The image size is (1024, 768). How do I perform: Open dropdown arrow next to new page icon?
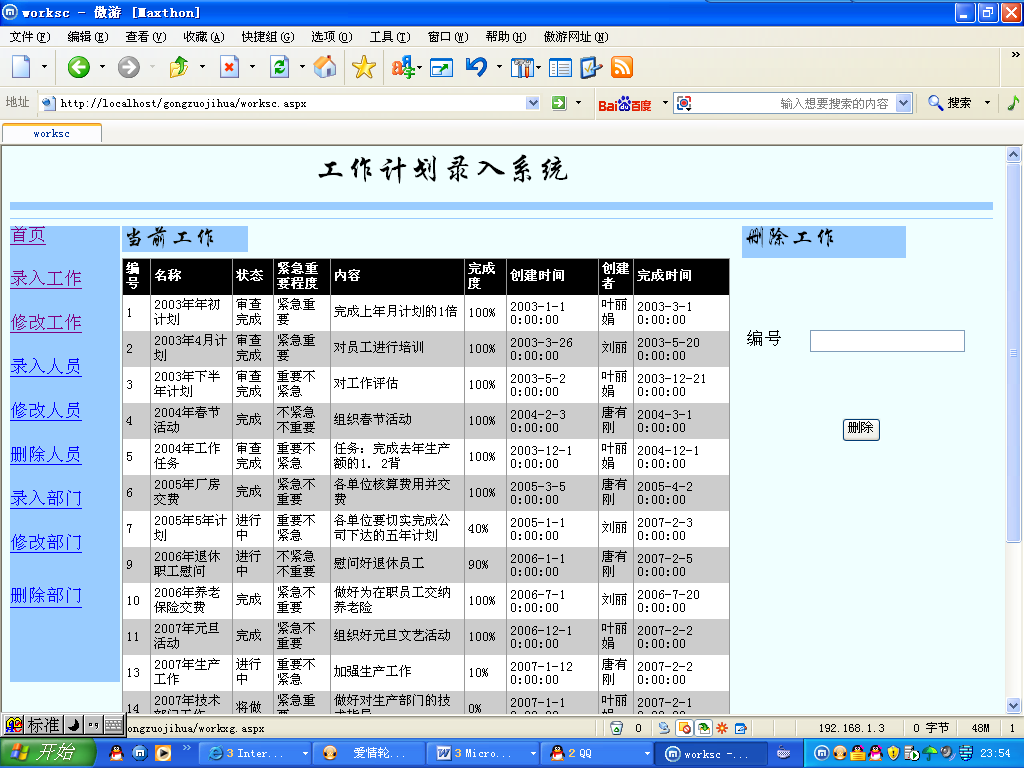coord(44,67)
